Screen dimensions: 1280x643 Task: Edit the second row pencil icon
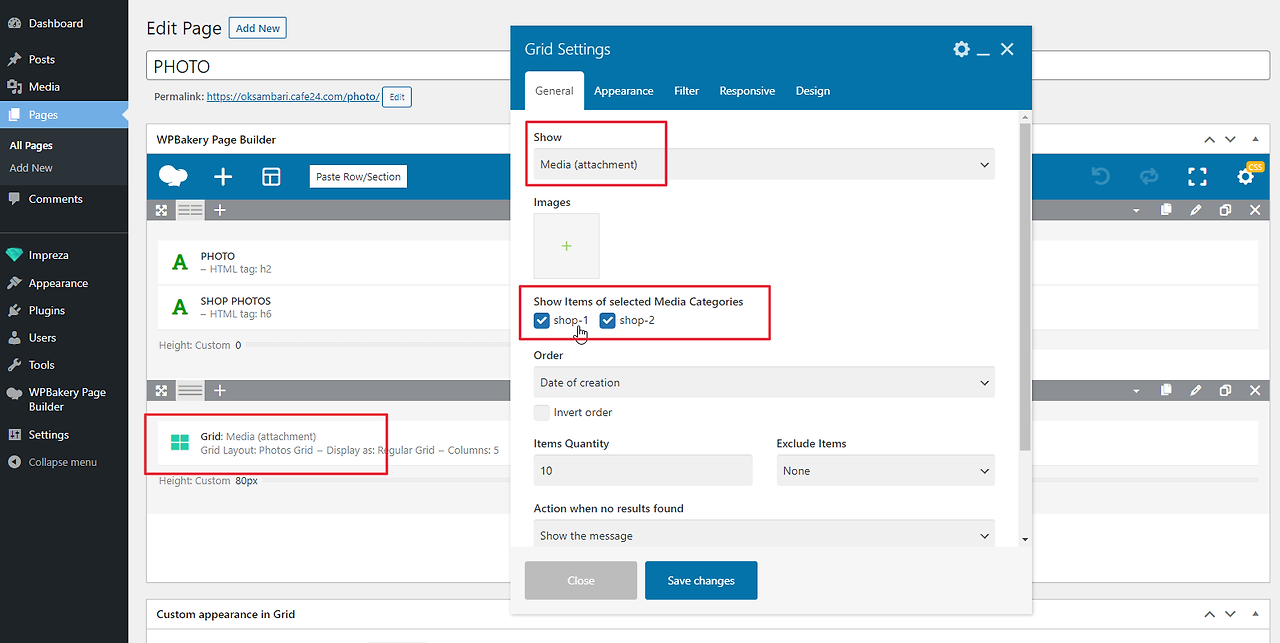click(1196, 391)
